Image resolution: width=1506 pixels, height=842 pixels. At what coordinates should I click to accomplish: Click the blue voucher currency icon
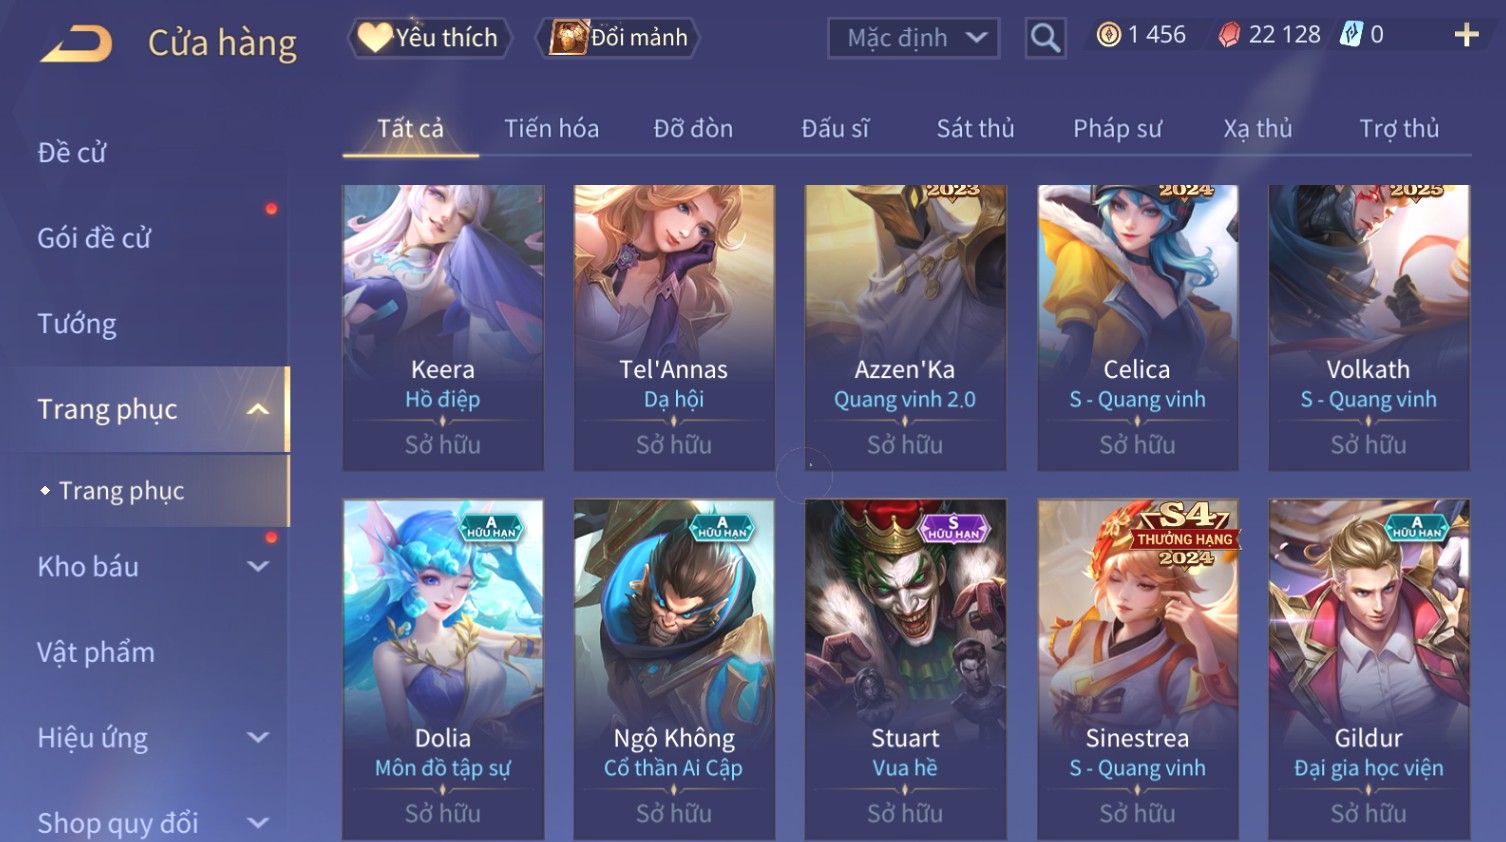pyautogui.click(x=1351, y=35)
